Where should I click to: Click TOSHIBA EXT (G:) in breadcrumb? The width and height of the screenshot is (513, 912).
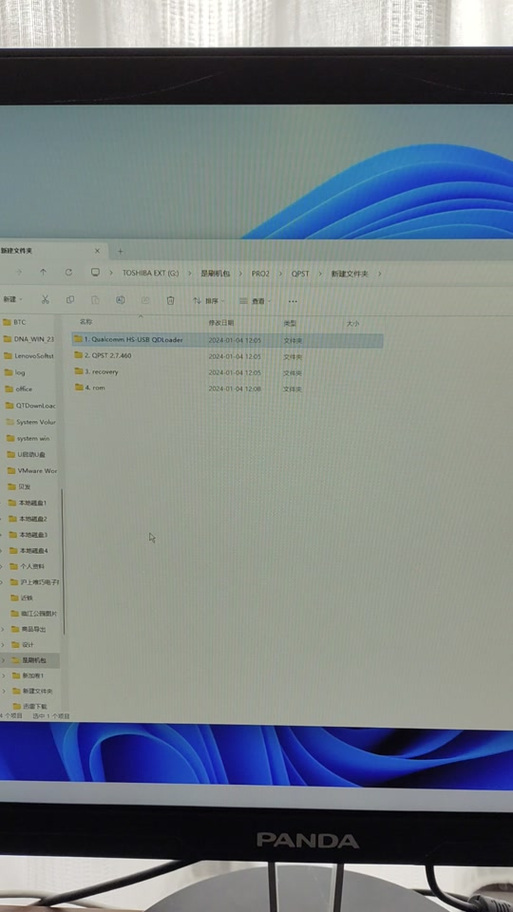150,273
